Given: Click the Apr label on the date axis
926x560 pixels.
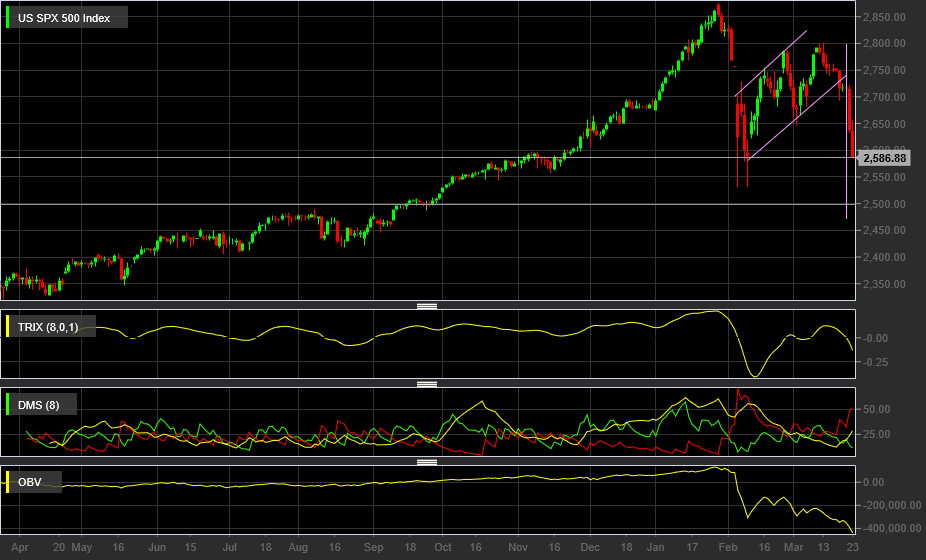Looking at the screenshot, I should click(x=19, y=548).
